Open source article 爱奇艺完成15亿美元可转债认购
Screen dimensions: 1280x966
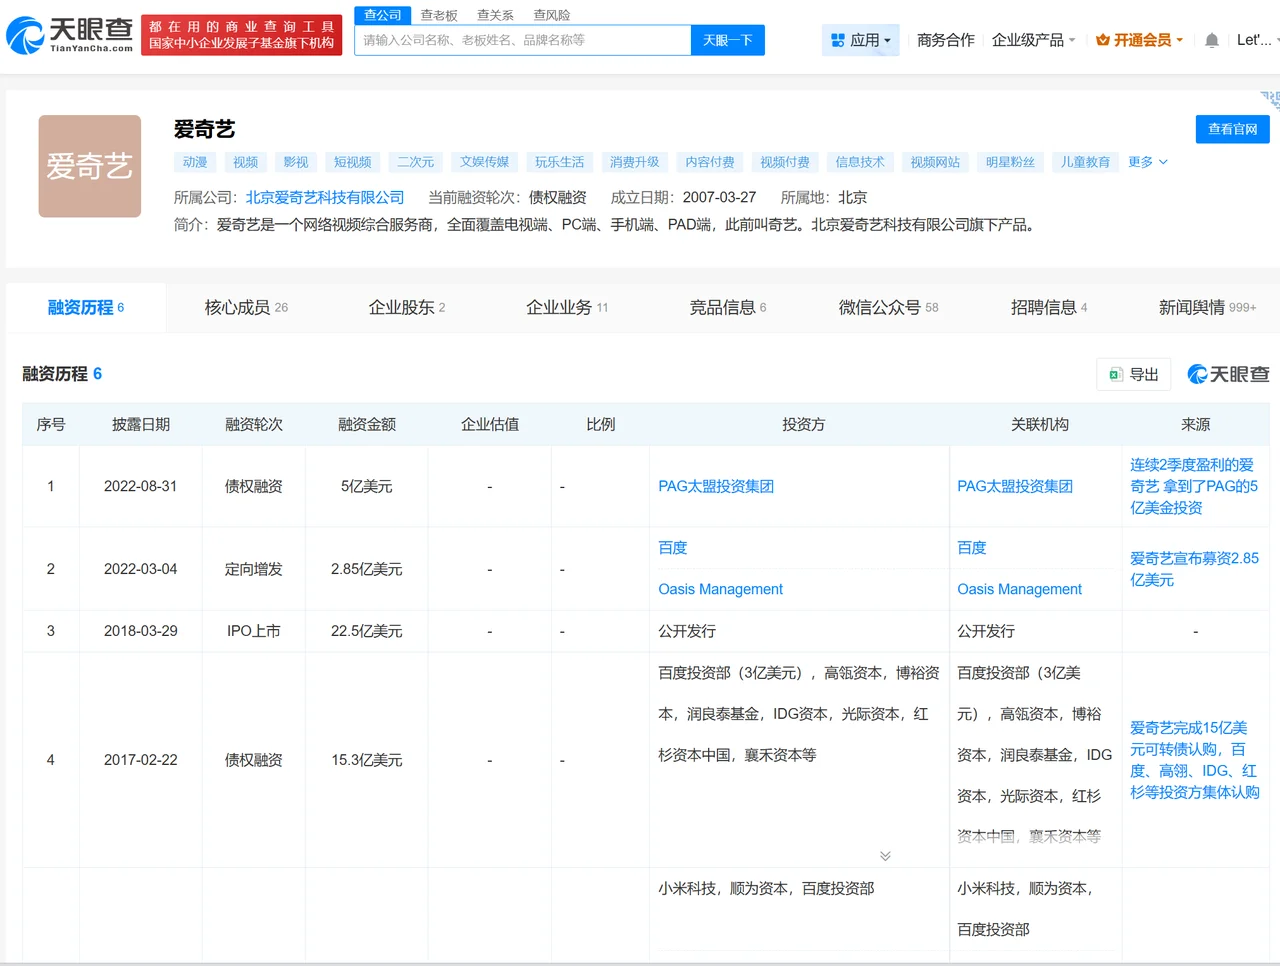(x=1194, y=760)
